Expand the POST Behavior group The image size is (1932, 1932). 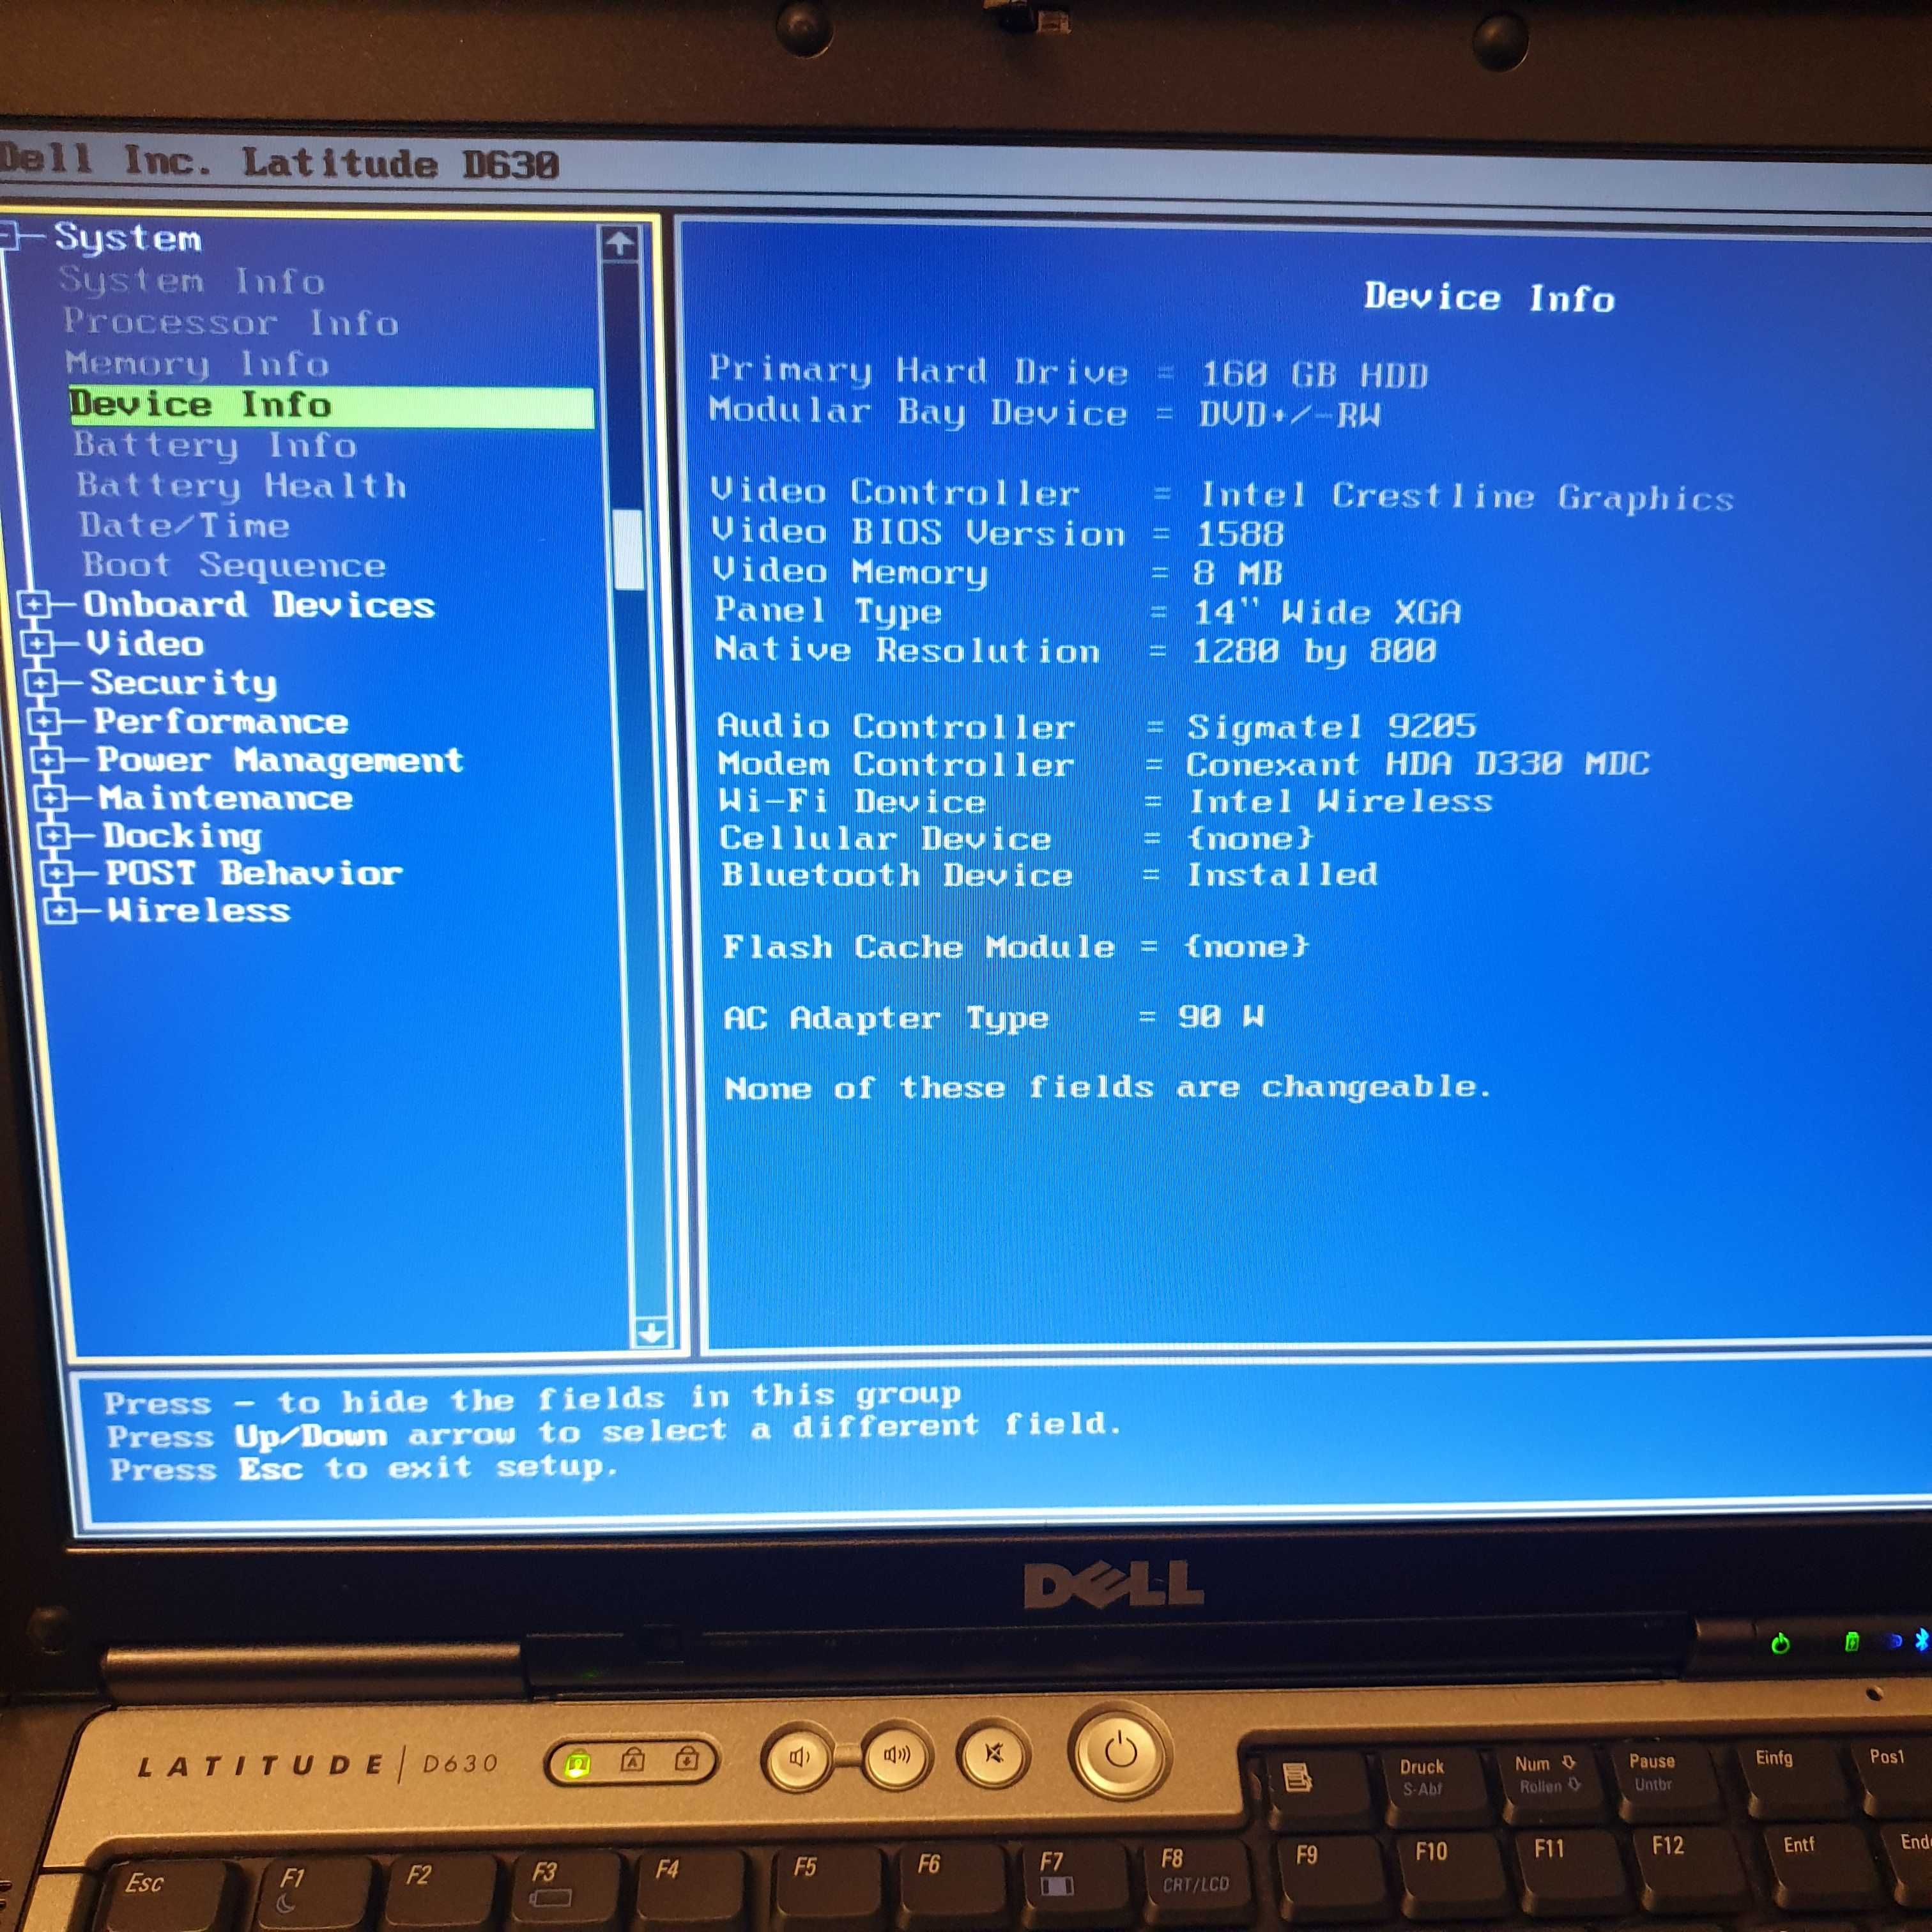(56, 873)
